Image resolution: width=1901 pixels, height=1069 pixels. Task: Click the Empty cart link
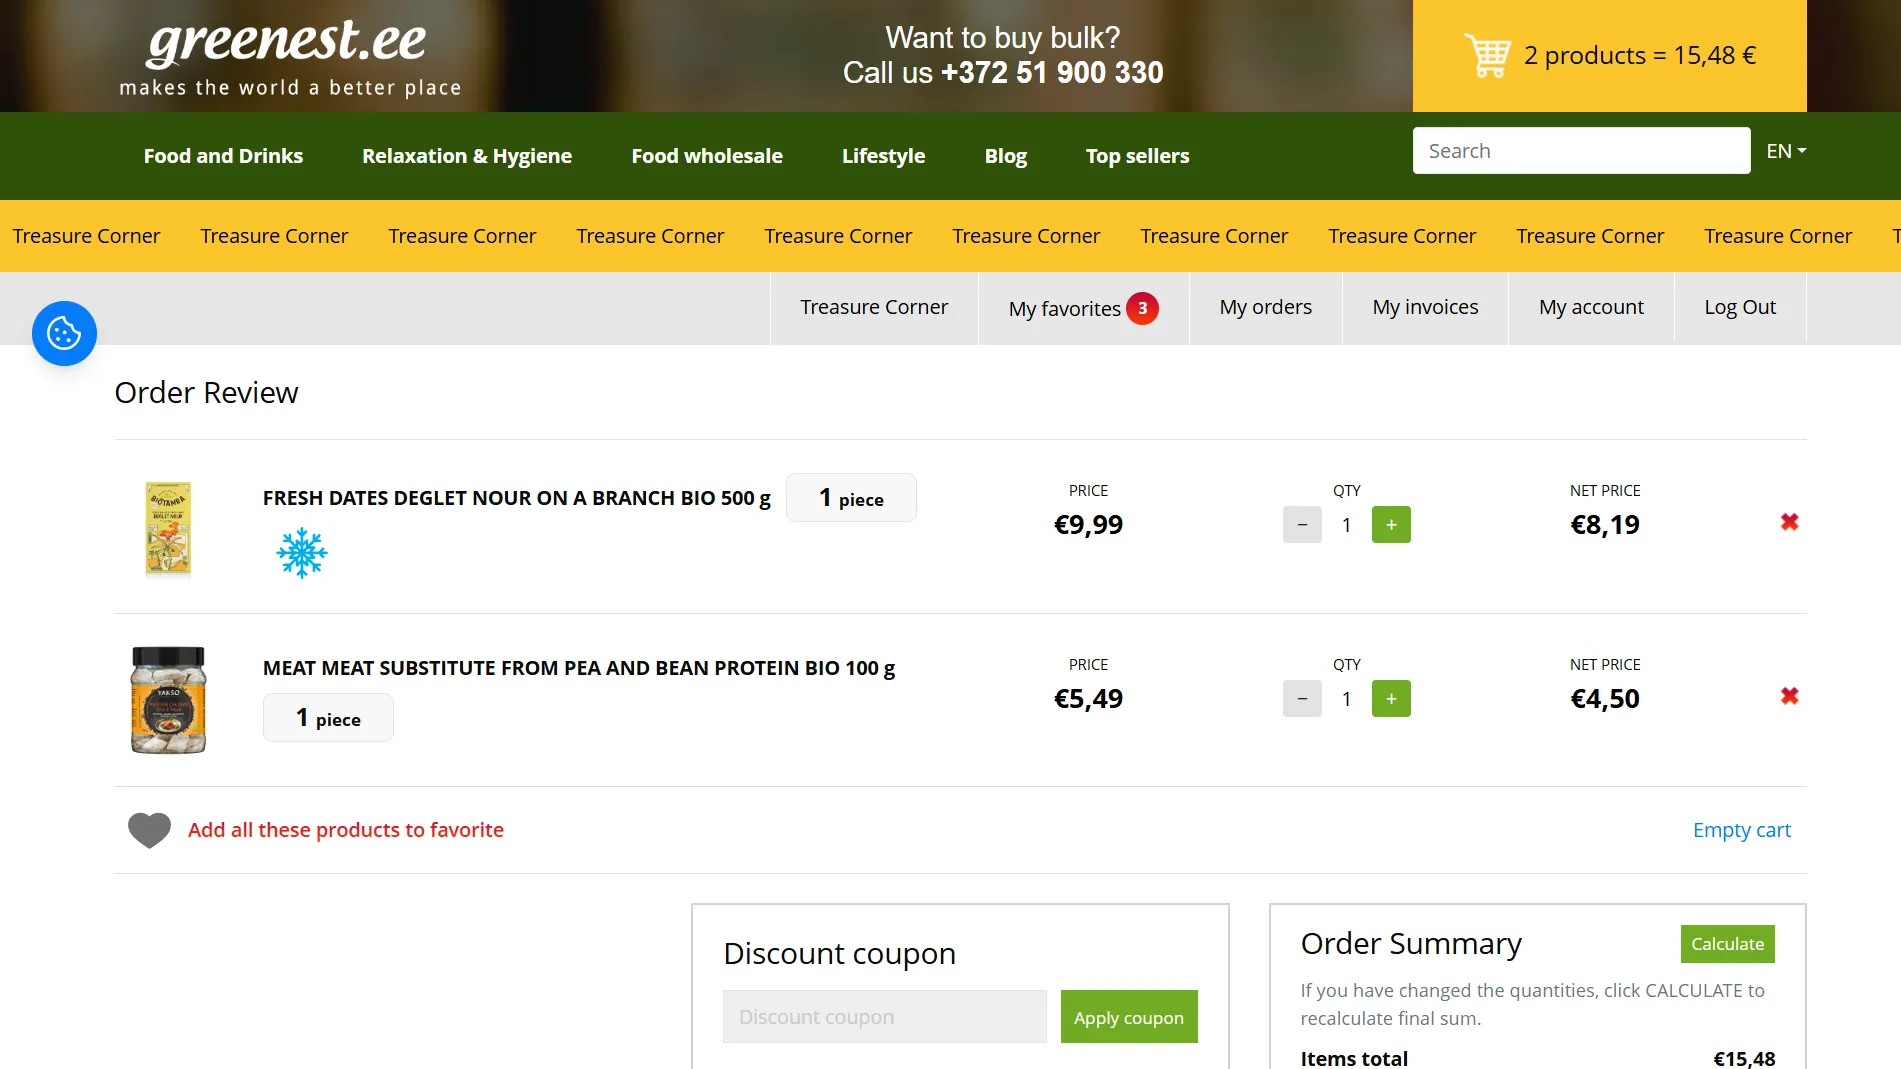coord(1741,830)
